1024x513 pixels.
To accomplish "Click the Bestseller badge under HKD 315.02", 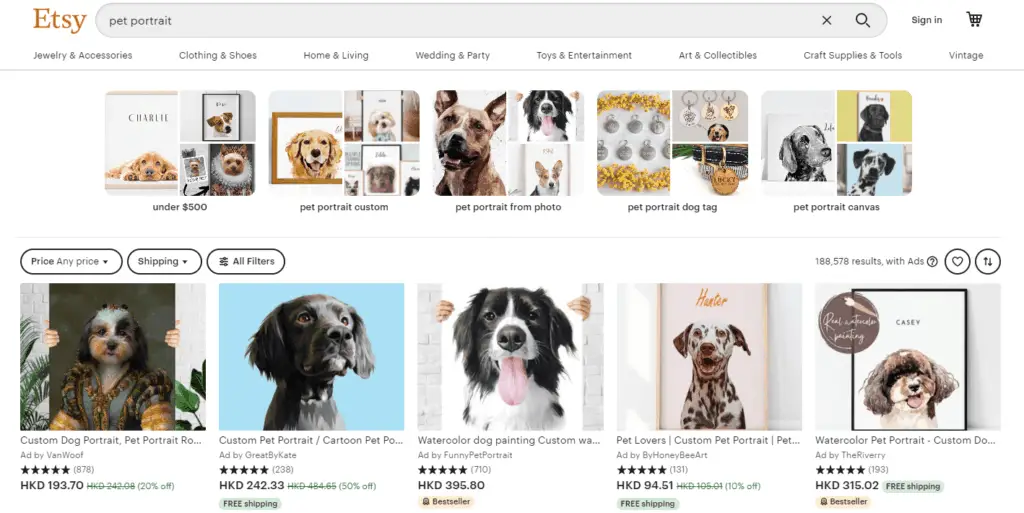I will 843,502.
